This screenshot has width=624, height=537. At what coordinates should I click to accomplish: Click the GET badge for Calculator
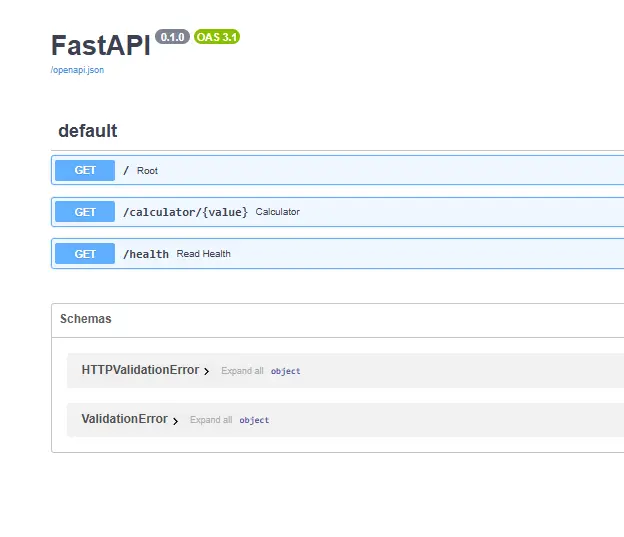(x=85, y=212)
